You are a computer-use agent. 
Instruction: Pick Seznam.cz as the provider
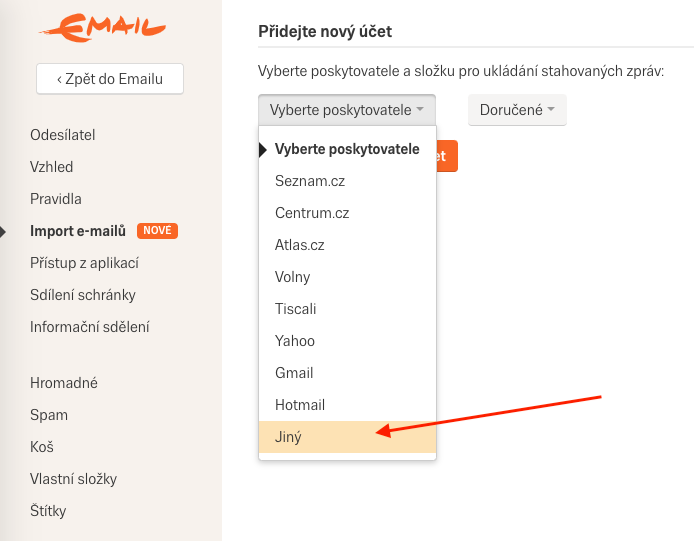[x=347, y=181]
